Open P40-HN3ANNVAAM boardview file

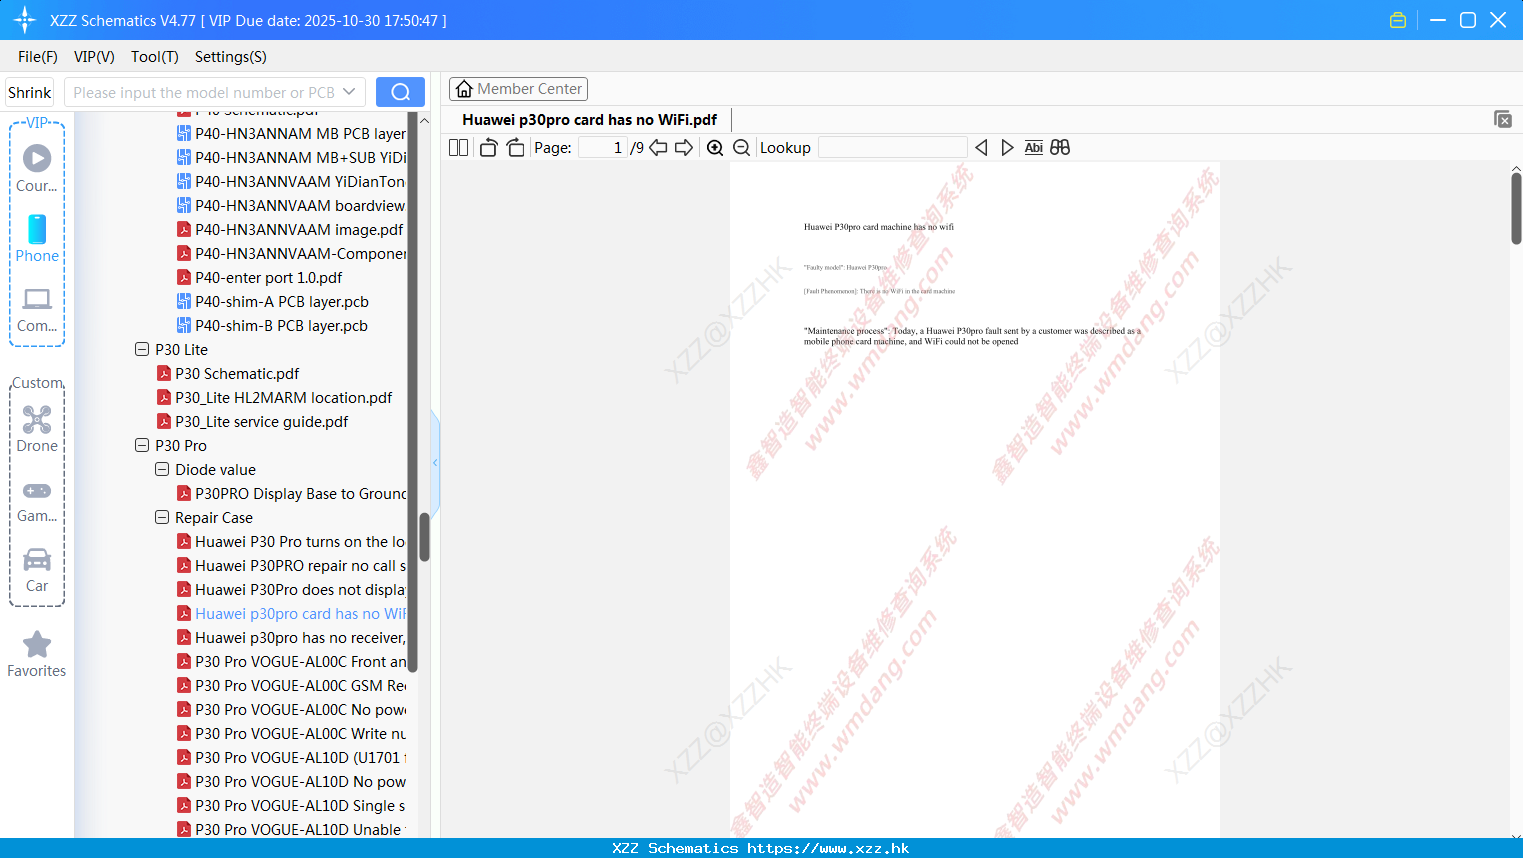(x=291, y=206)
